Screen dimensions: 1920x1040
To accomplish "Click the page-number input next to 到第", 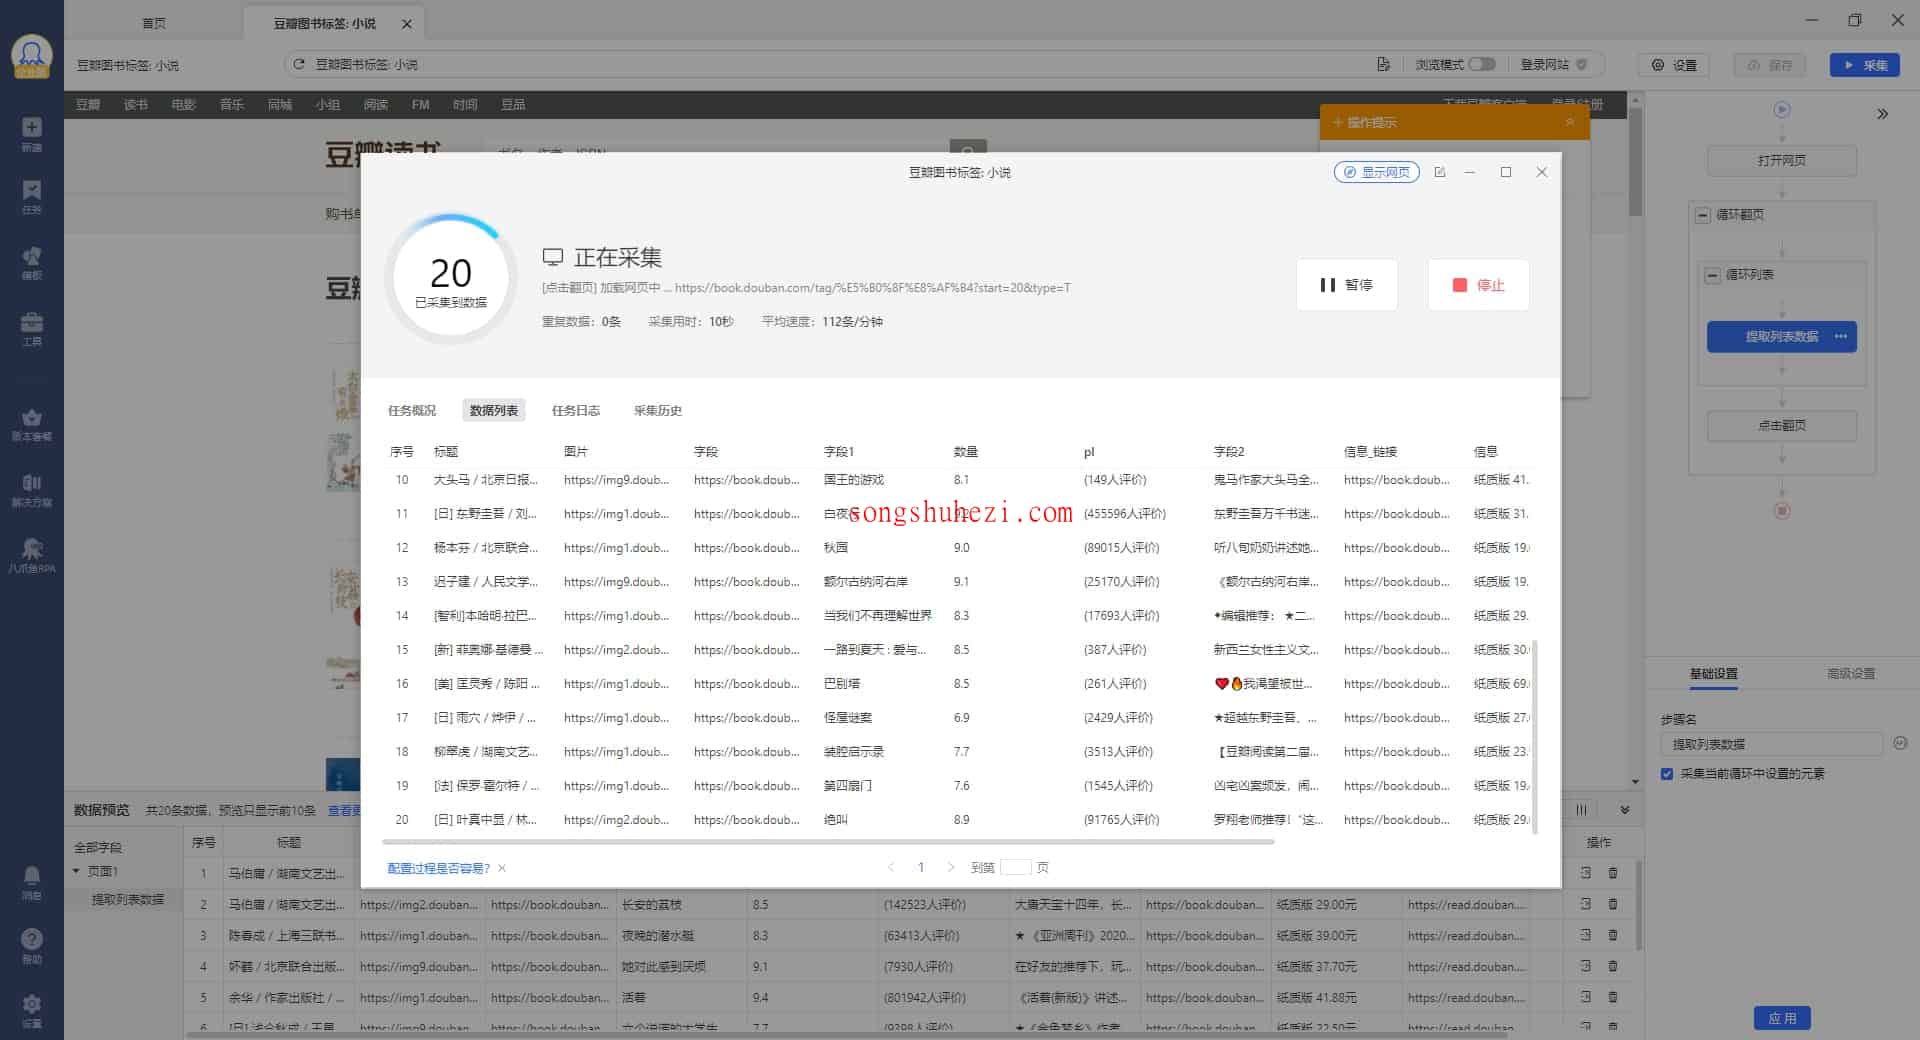I will point(1015,867).
